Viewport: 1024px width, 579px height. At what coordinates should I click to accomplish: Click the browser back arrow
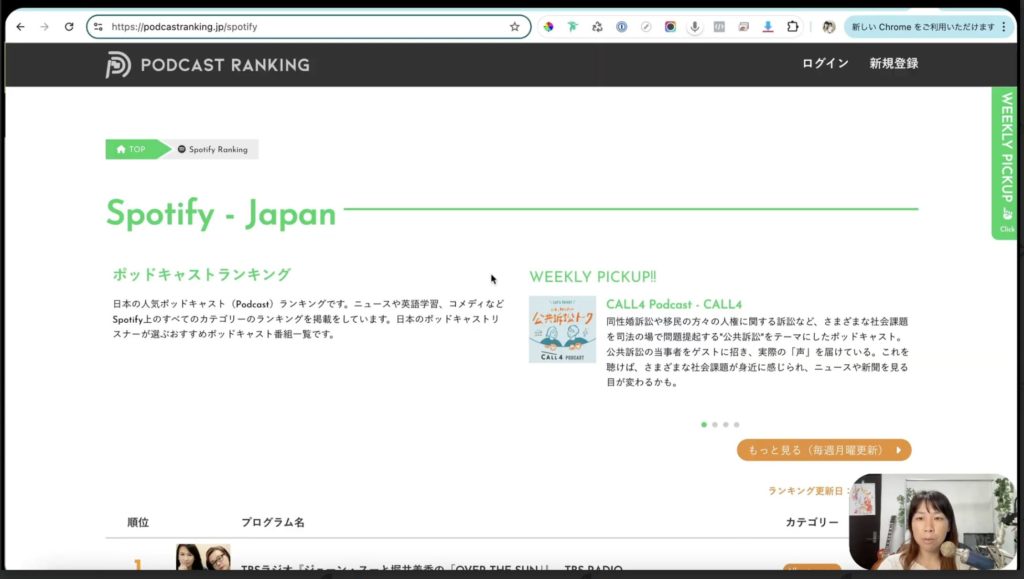point(20,27)
